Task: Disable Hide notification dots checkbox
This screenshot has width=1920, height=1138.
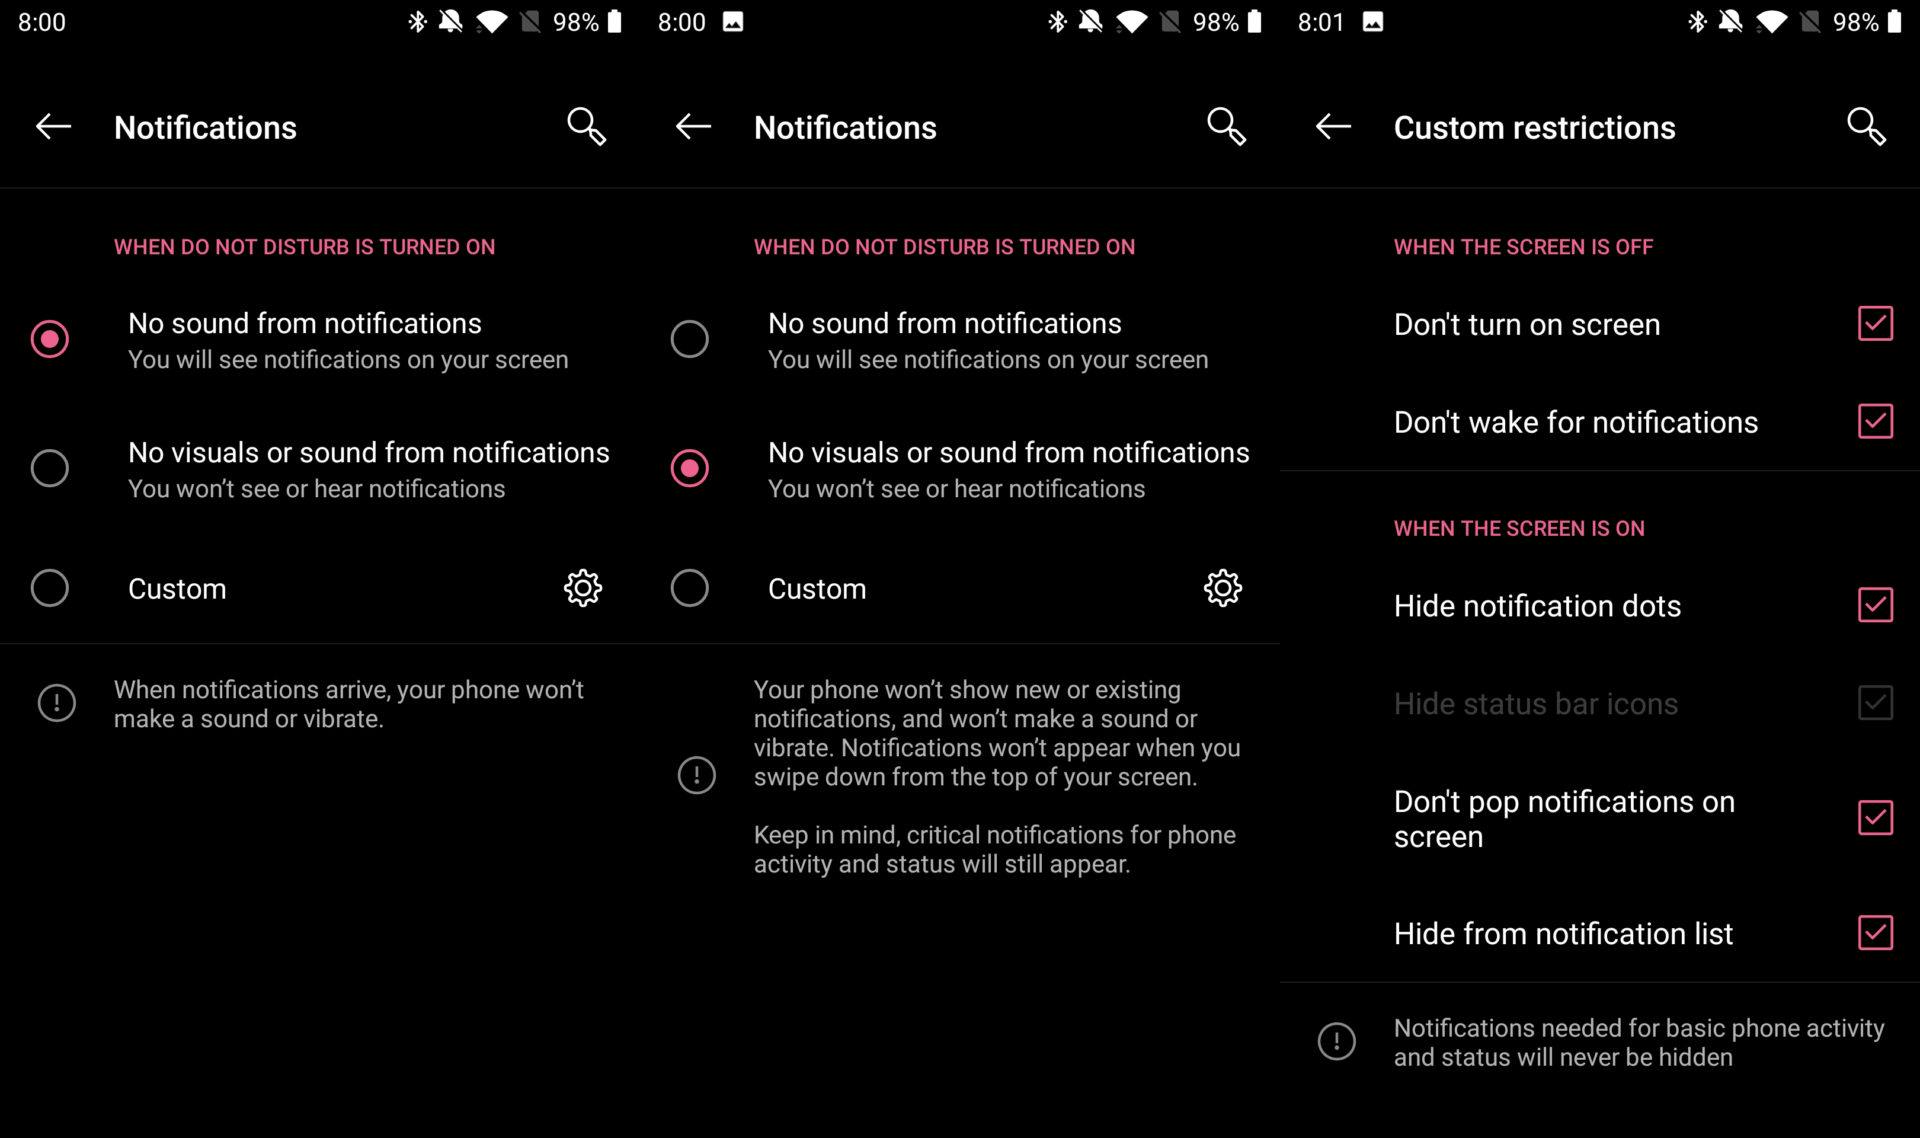Action: pyautogui.click(x=1877, y=606)
